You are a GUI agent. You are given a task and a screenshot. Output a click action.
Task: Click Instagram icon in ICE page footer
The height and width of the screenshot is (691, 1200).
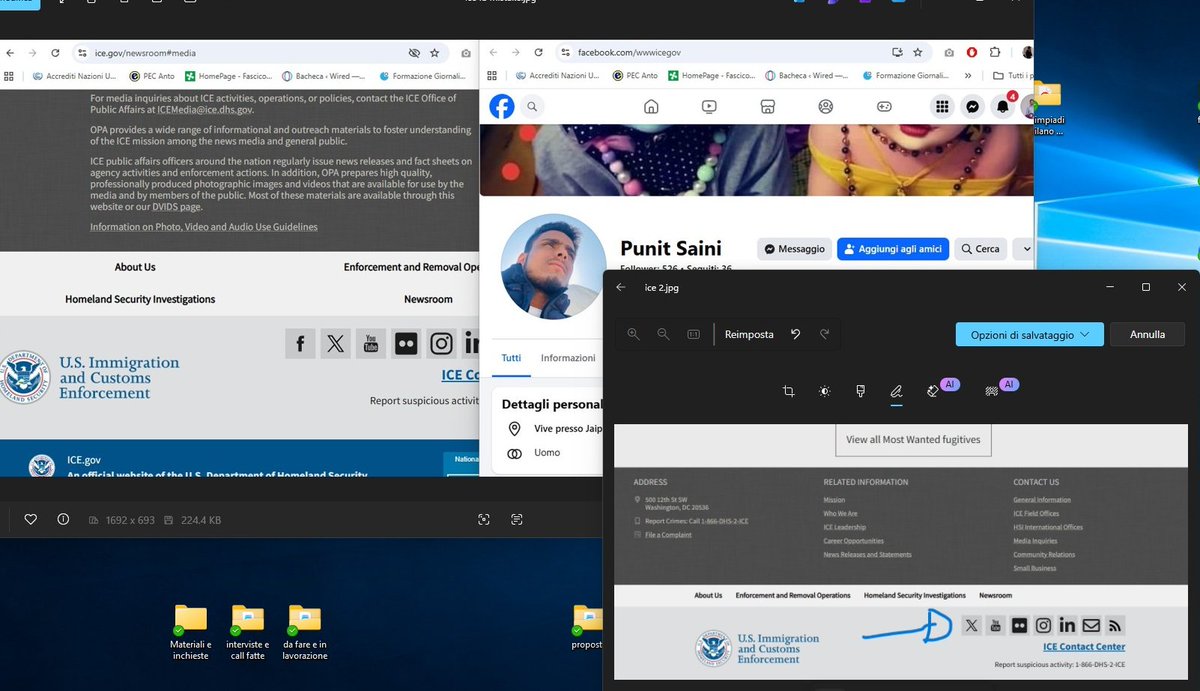click(441, 343)
